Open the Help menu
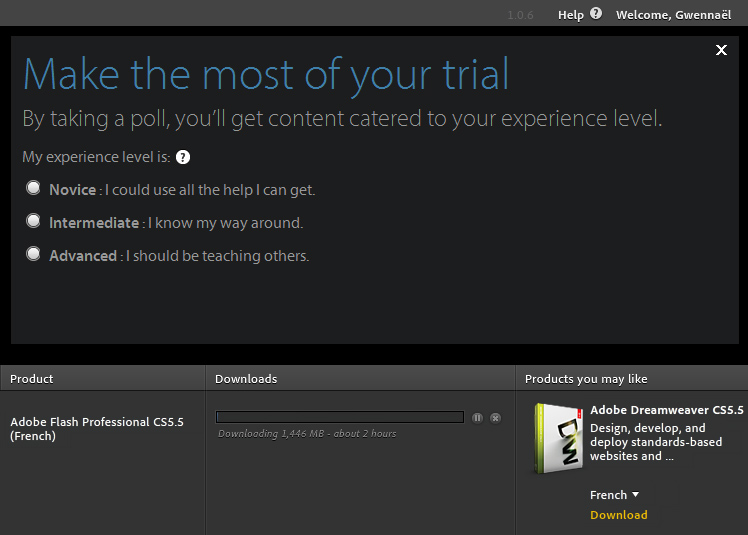 tap(571, 15)
